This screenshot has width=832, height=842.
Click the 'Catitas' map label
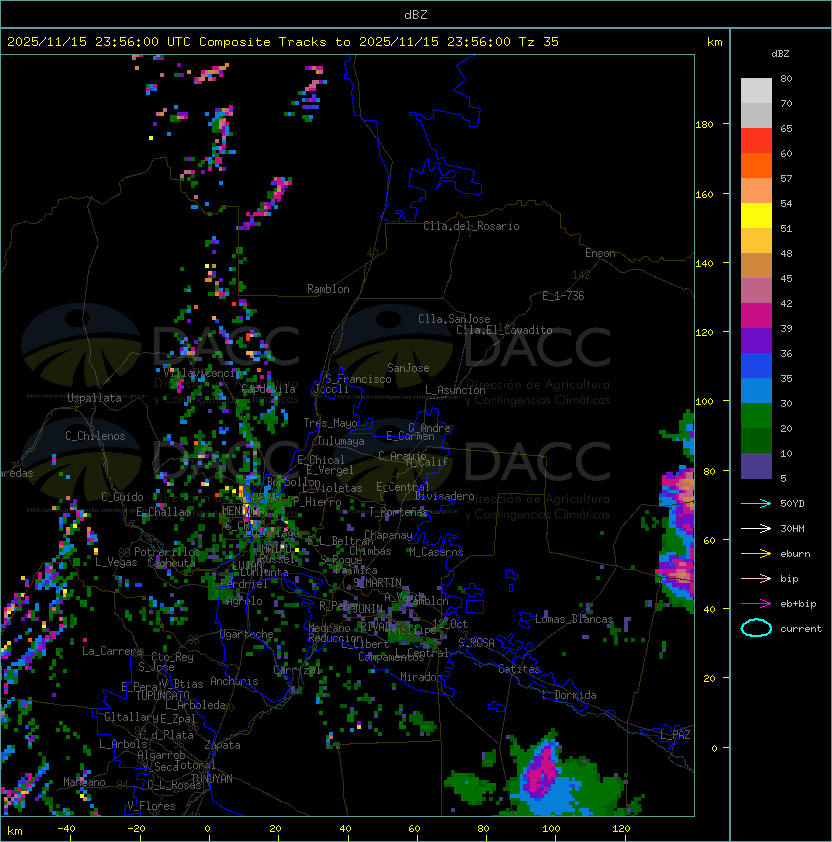tap(519, 669)
